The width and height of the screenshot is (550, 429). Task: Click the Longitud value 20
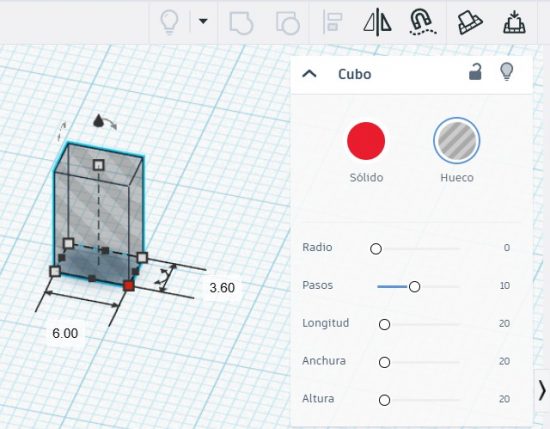(x=504, y=323)
